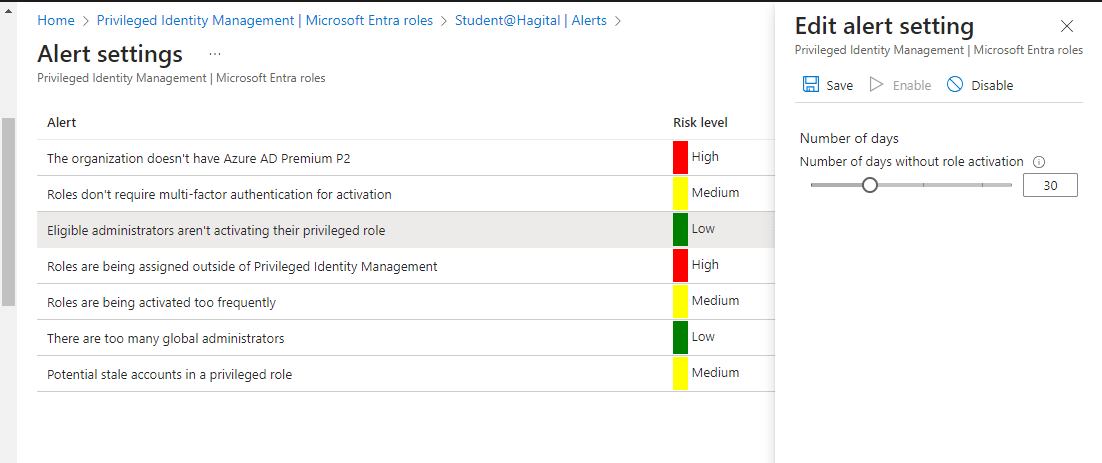Click the info icon beside role activation label
The image size is (1102, 463).
click(x=1039, y=162)
